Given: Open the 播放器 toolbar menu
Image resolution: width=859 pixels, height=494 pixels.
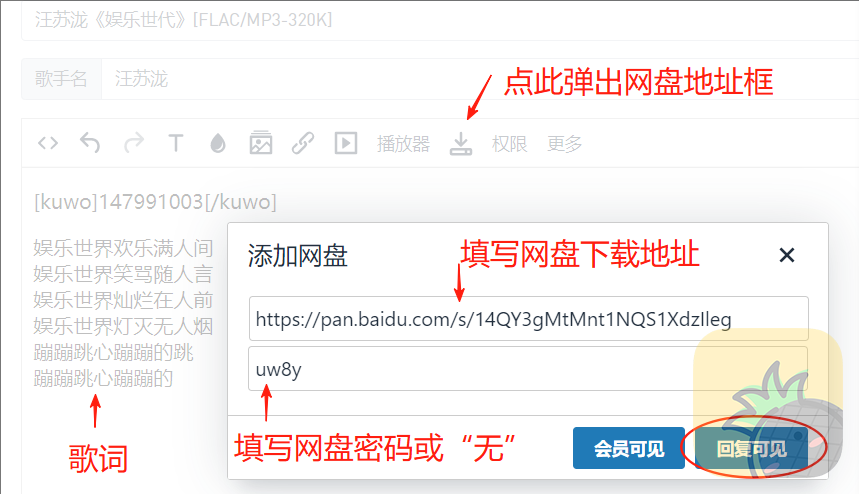Looking at the screenshot, I should (x=403, y=144).
